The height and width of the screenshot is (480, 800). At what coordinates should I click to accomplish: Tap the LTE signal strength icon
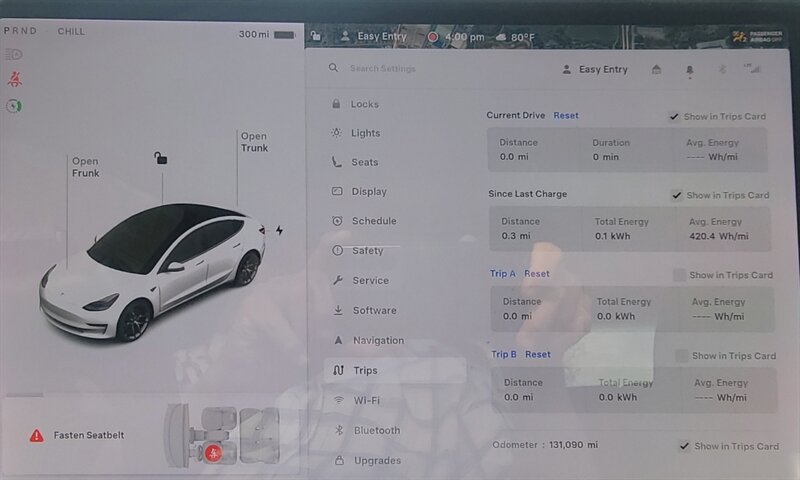click(752, 68)
